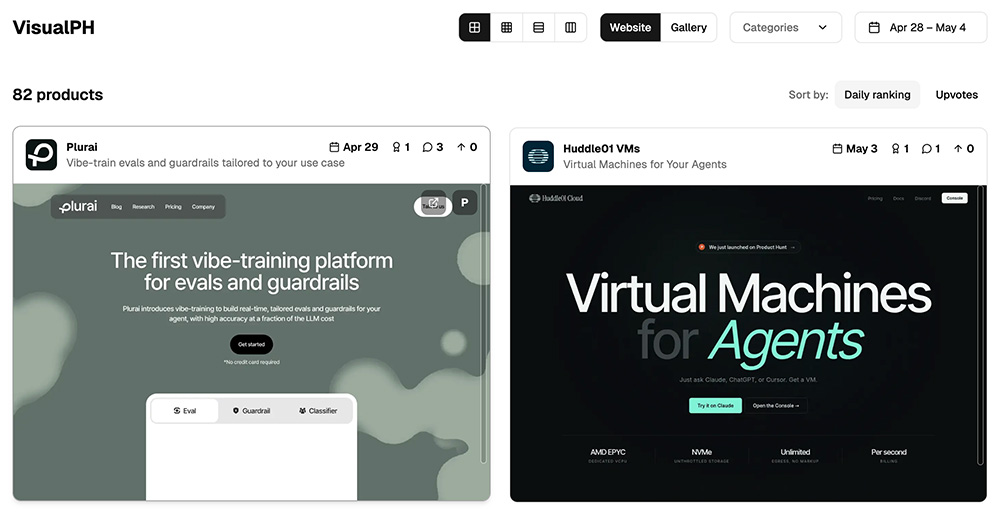Upvote Huddle01 VMs with the arrow icon

click(958, 149)
